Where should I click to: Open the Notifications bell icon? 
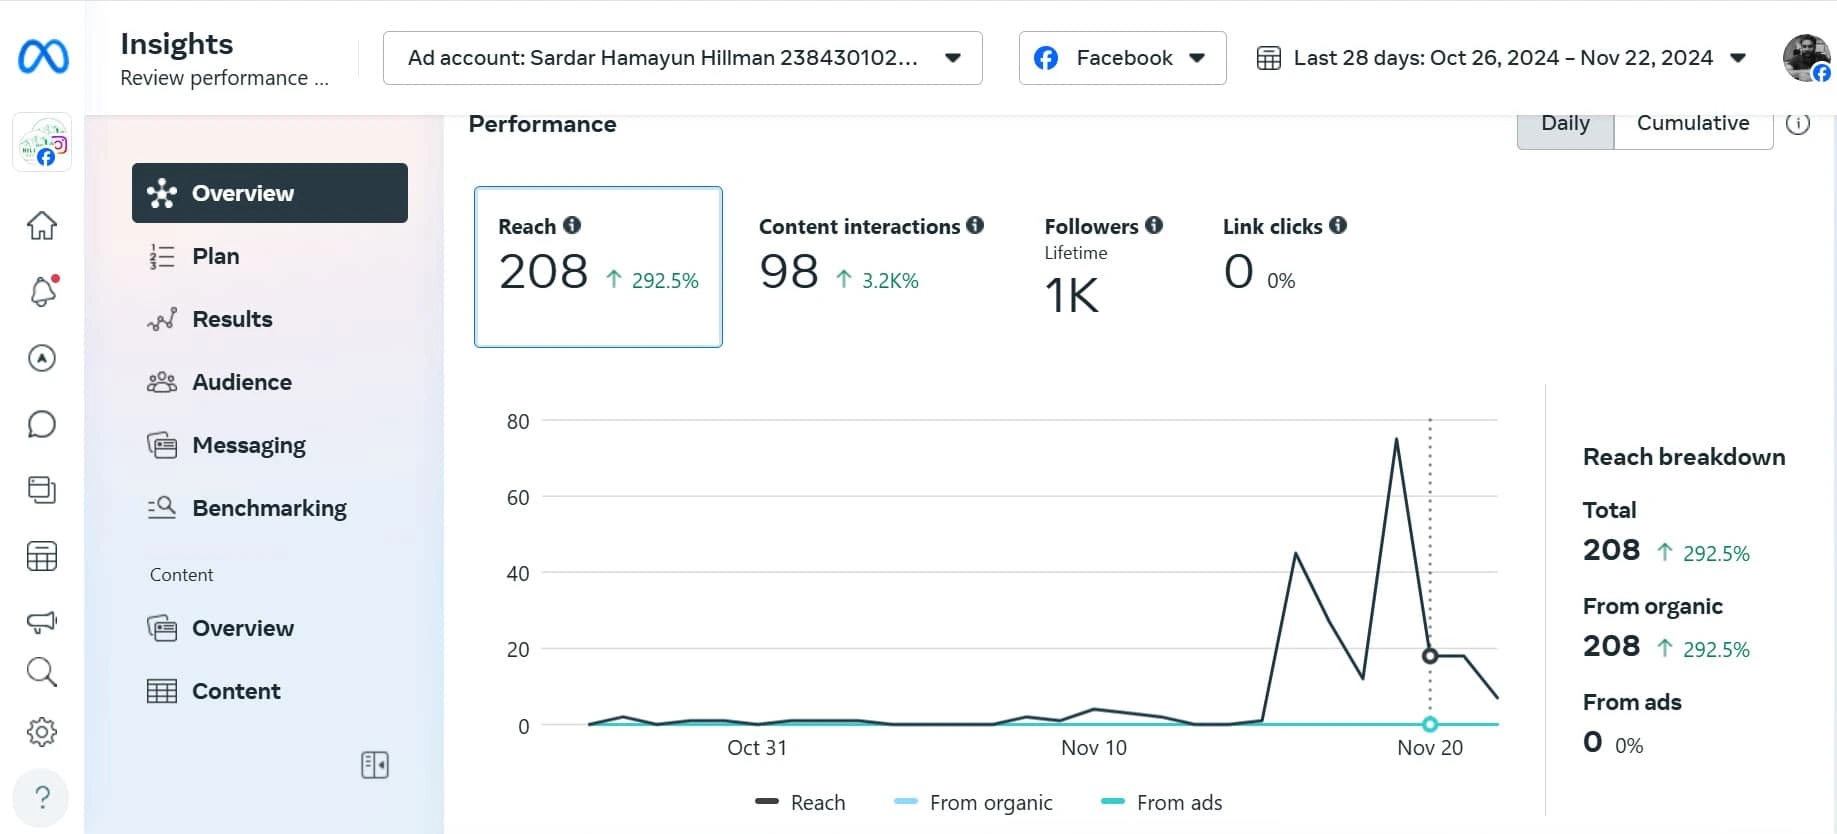coord(42,291)
